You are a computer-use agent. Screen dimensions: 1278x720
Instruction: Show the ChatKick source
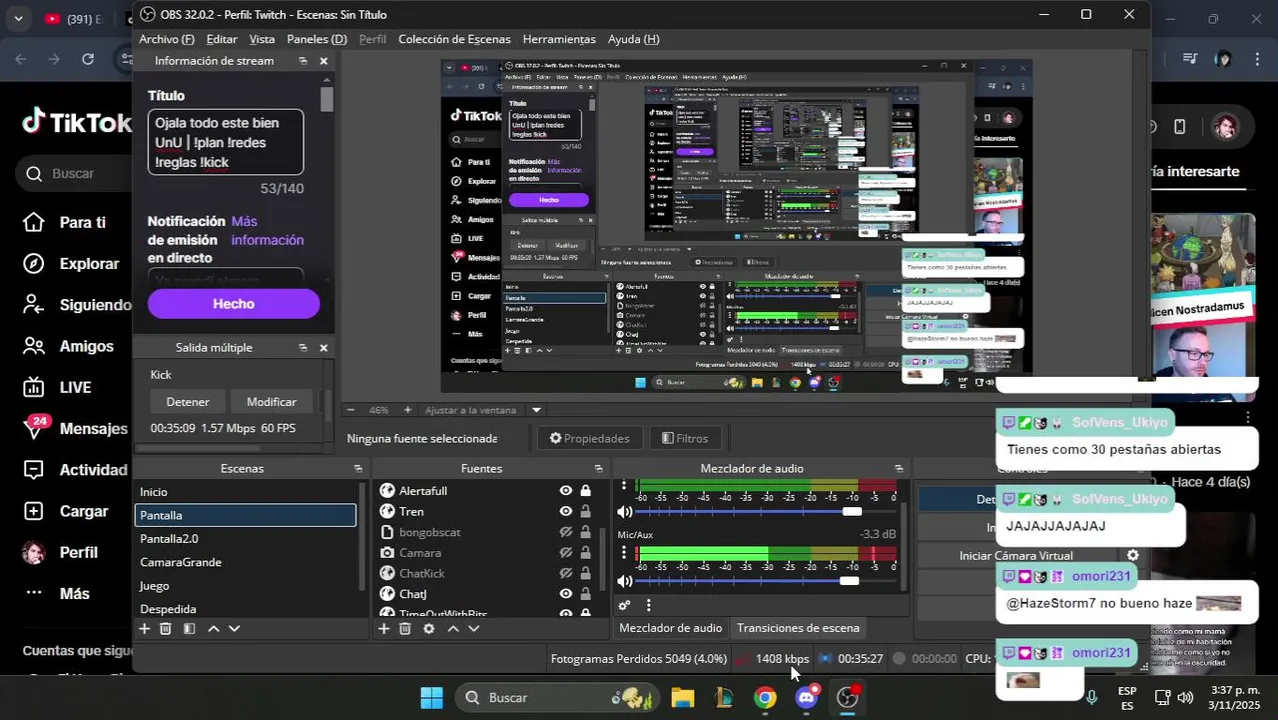pyautogui.click(x=566, y=573)
